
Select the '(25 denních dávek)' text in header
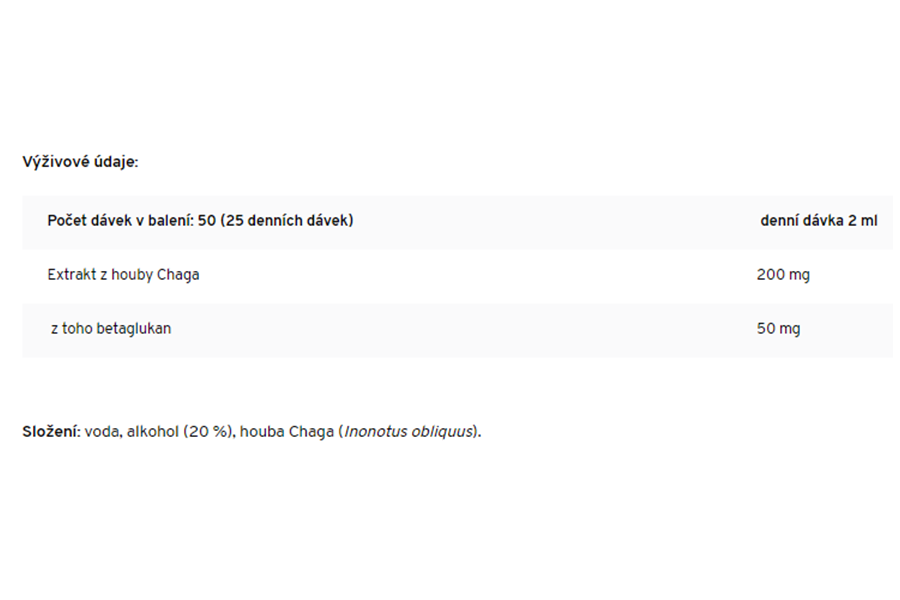click(x=287, y=220)
